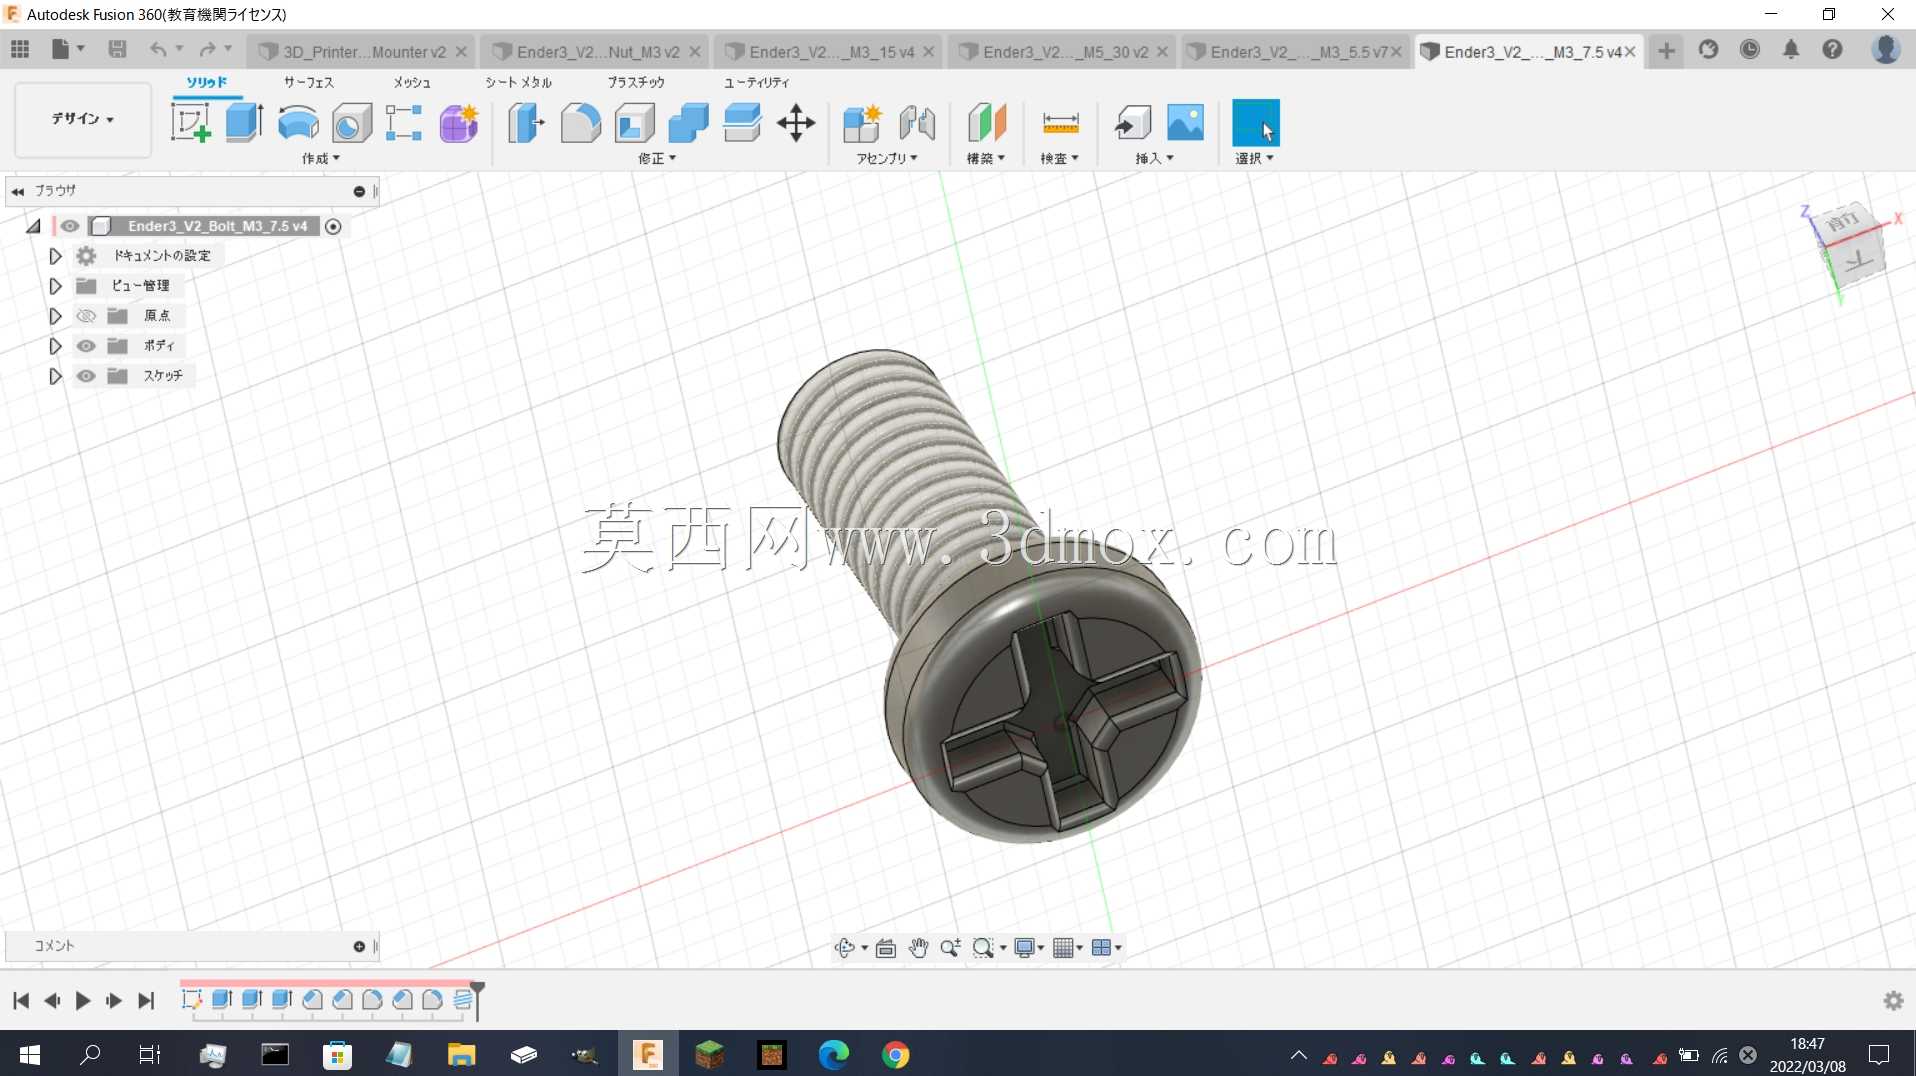Image resolution: width=1916 pixels, height=1076 pixels.
Task: Select the Fillet tool icon
Action: click(x=580, y=123)
